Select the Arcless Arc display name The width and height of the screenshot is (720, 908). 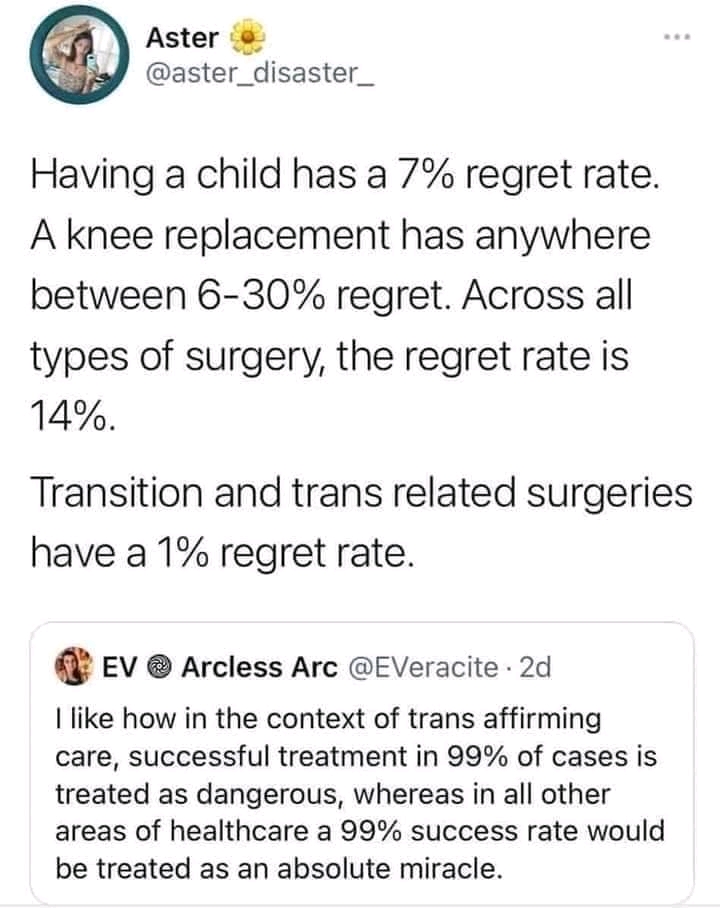(x=260, y=668)
